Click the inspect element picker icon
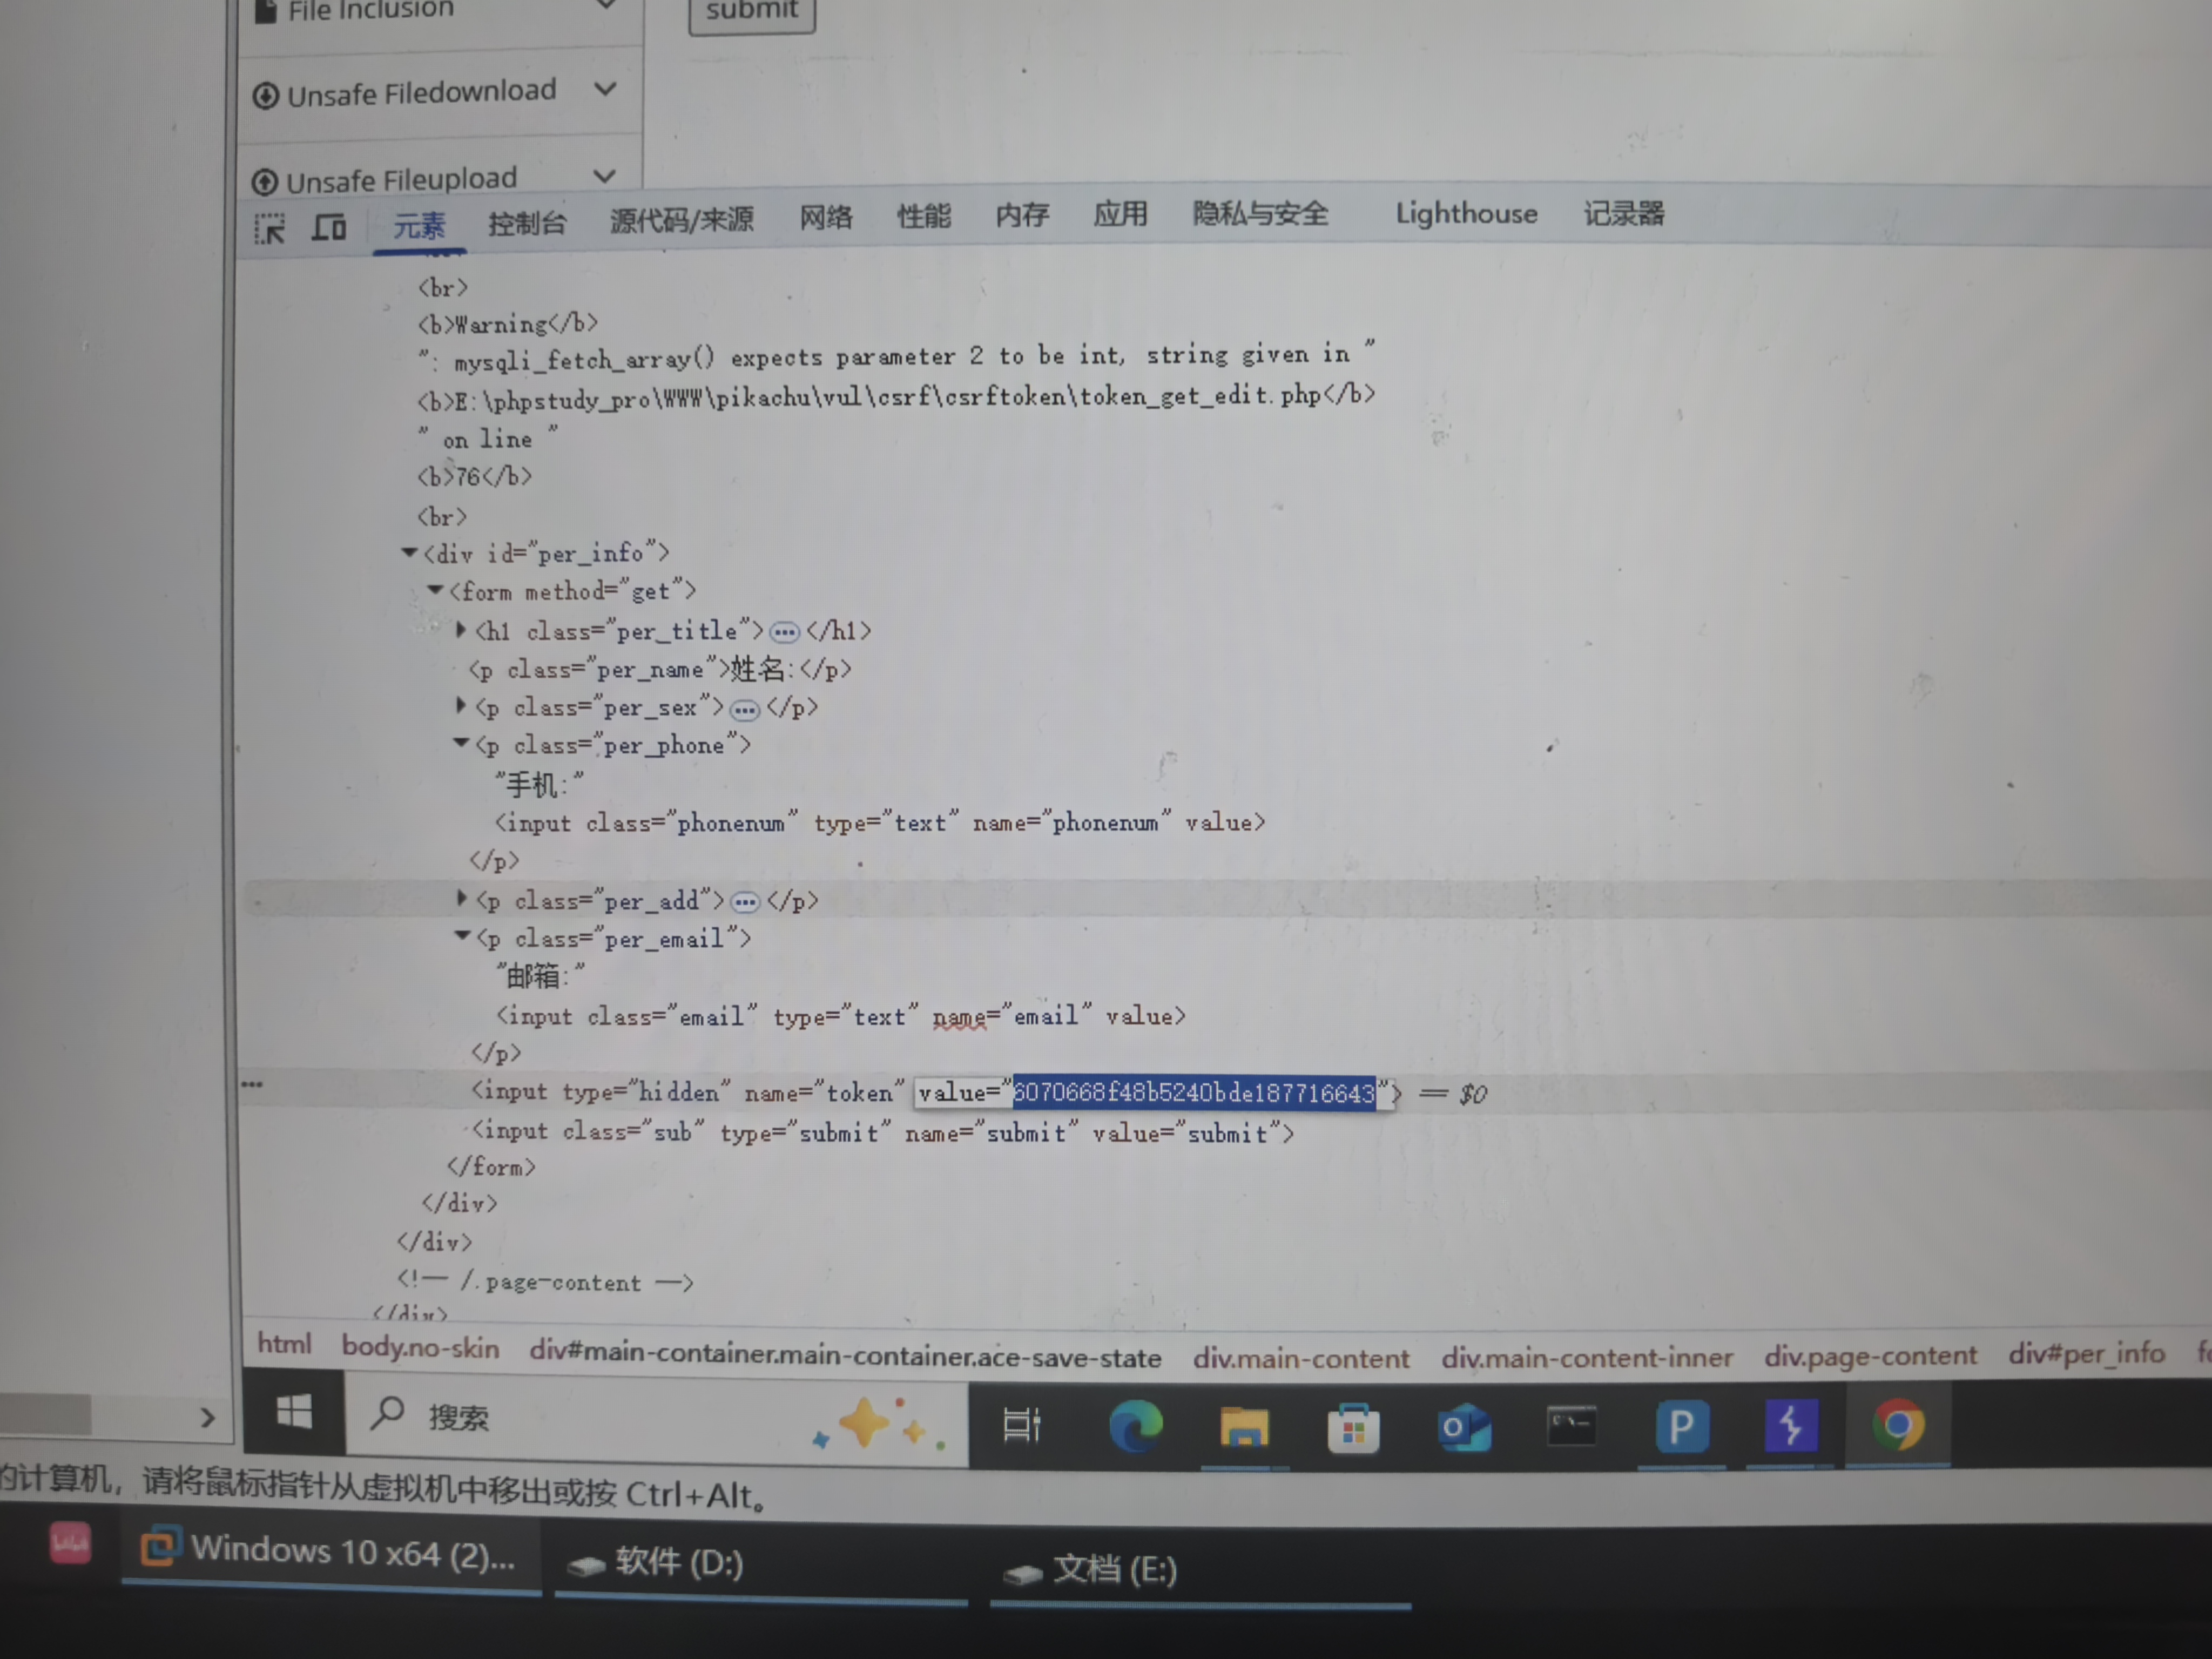The height and width of the screenshot is (1659, 2212). coord(269,229)
